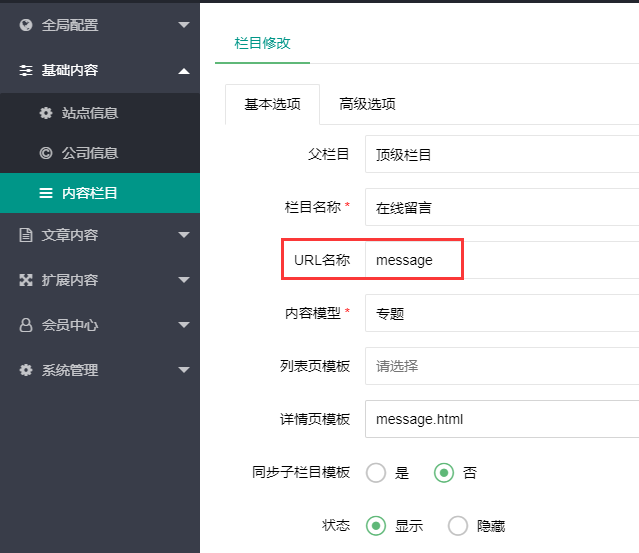Click the globe icon beside 全局配置
Screen dimensions: 639x553
(26, 25)
